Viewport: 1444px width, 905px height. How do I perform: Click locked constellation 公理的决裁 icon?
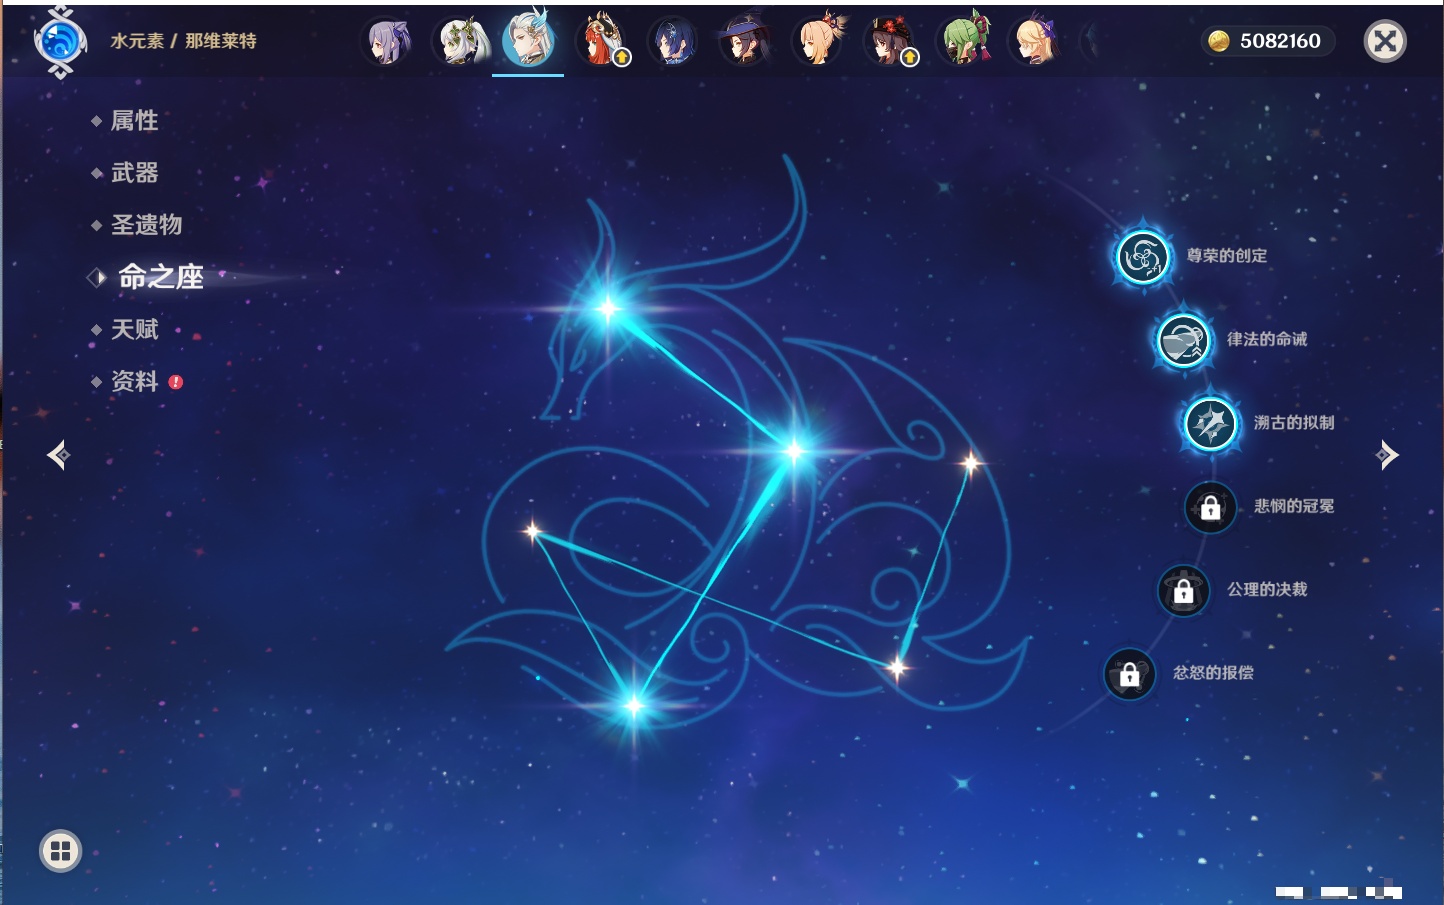pyautogui.click(x=1183, y=590)
